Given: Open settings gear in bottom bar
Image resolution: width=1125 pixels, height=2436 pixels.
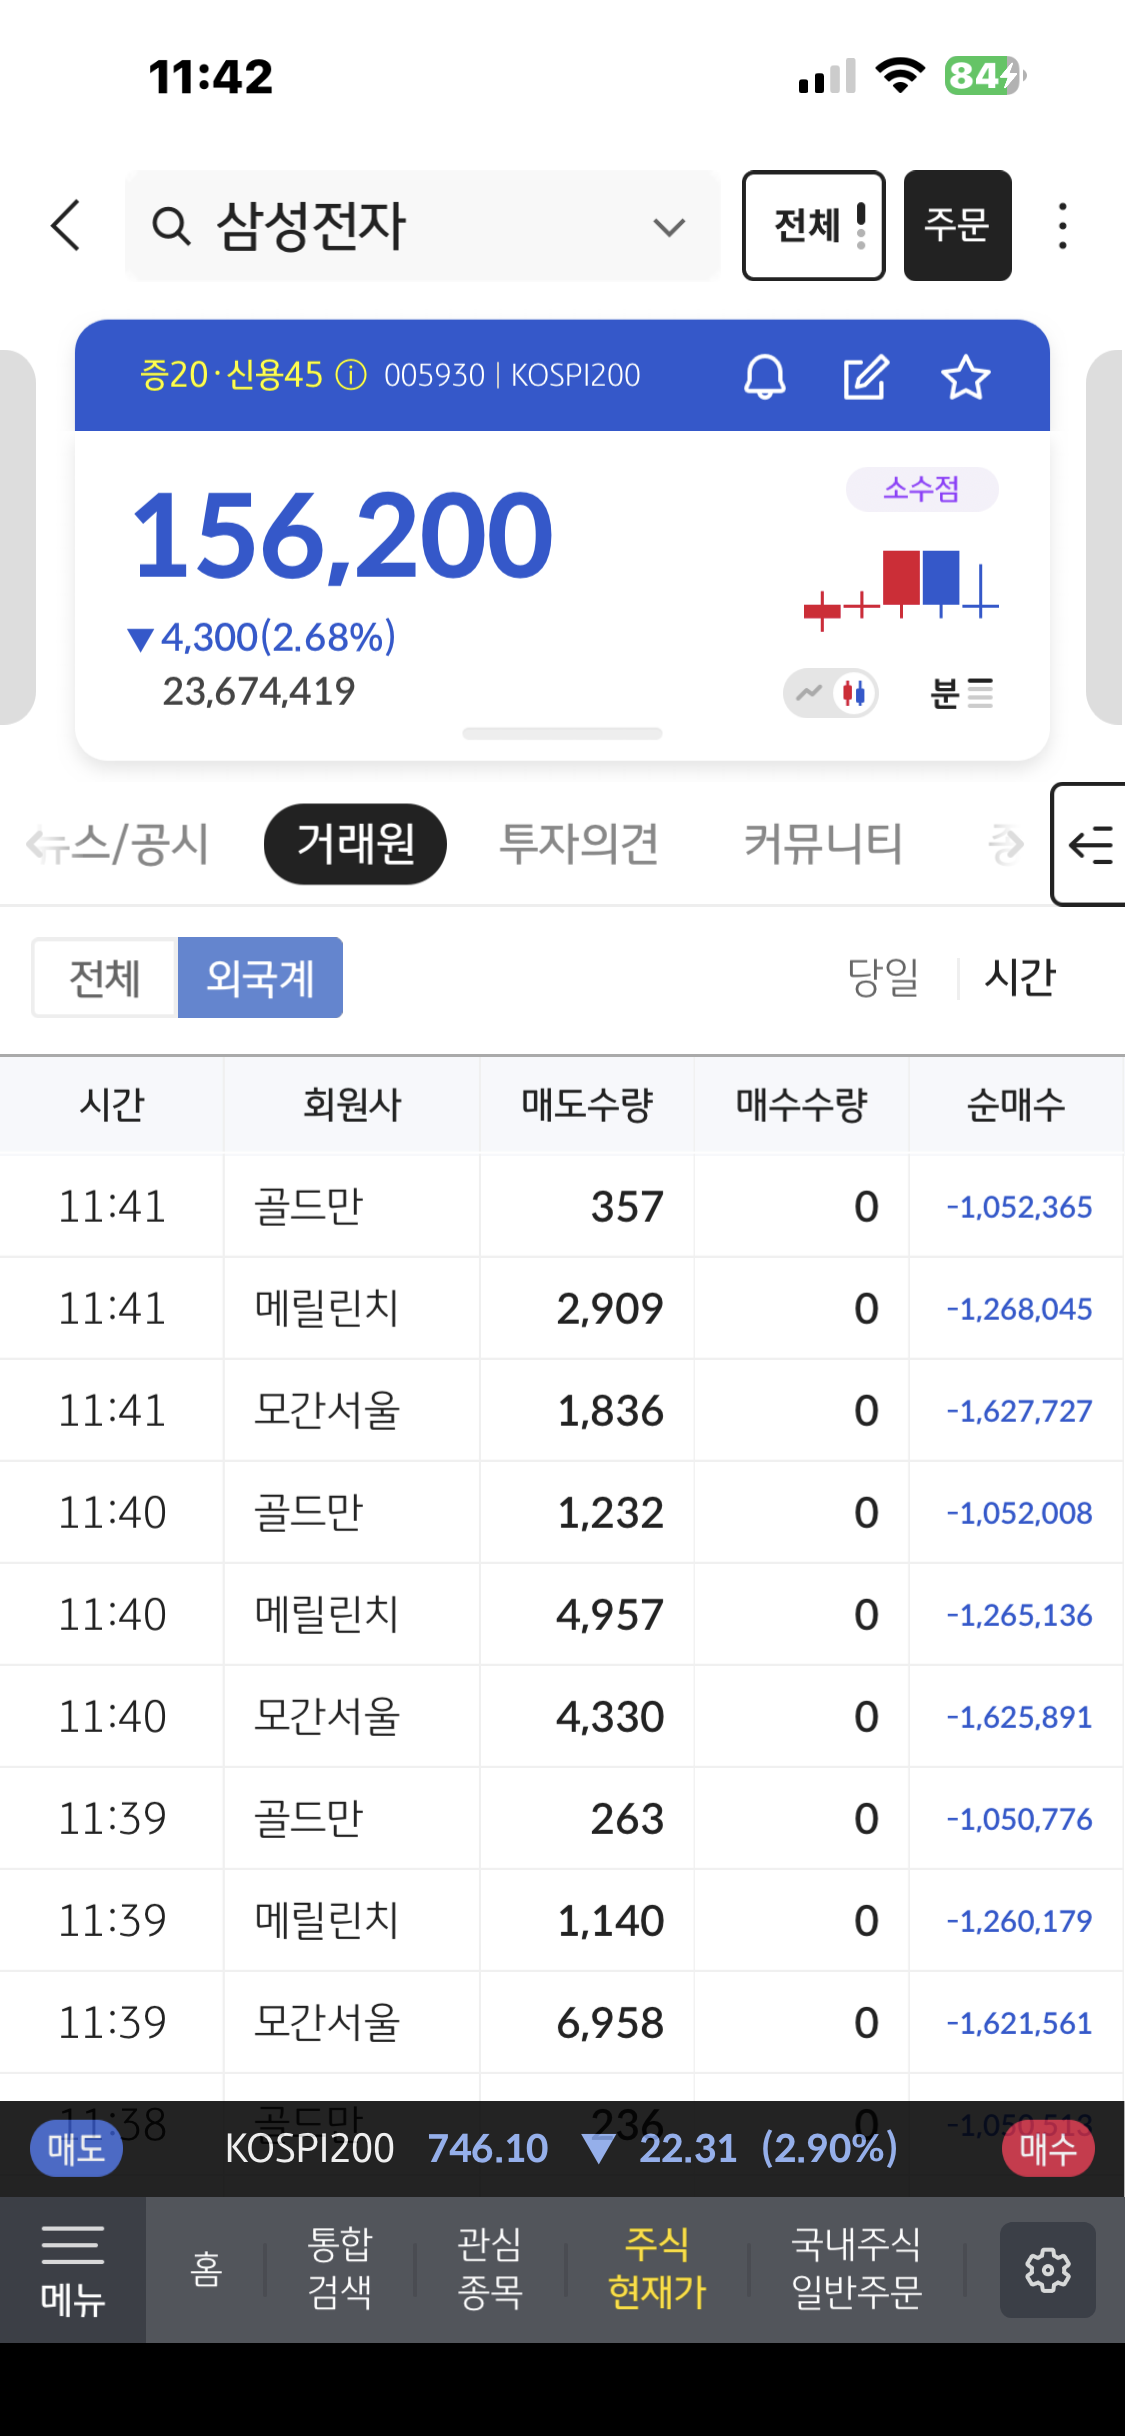Looking at the screenshot, I should (x=1047, y=2269).
